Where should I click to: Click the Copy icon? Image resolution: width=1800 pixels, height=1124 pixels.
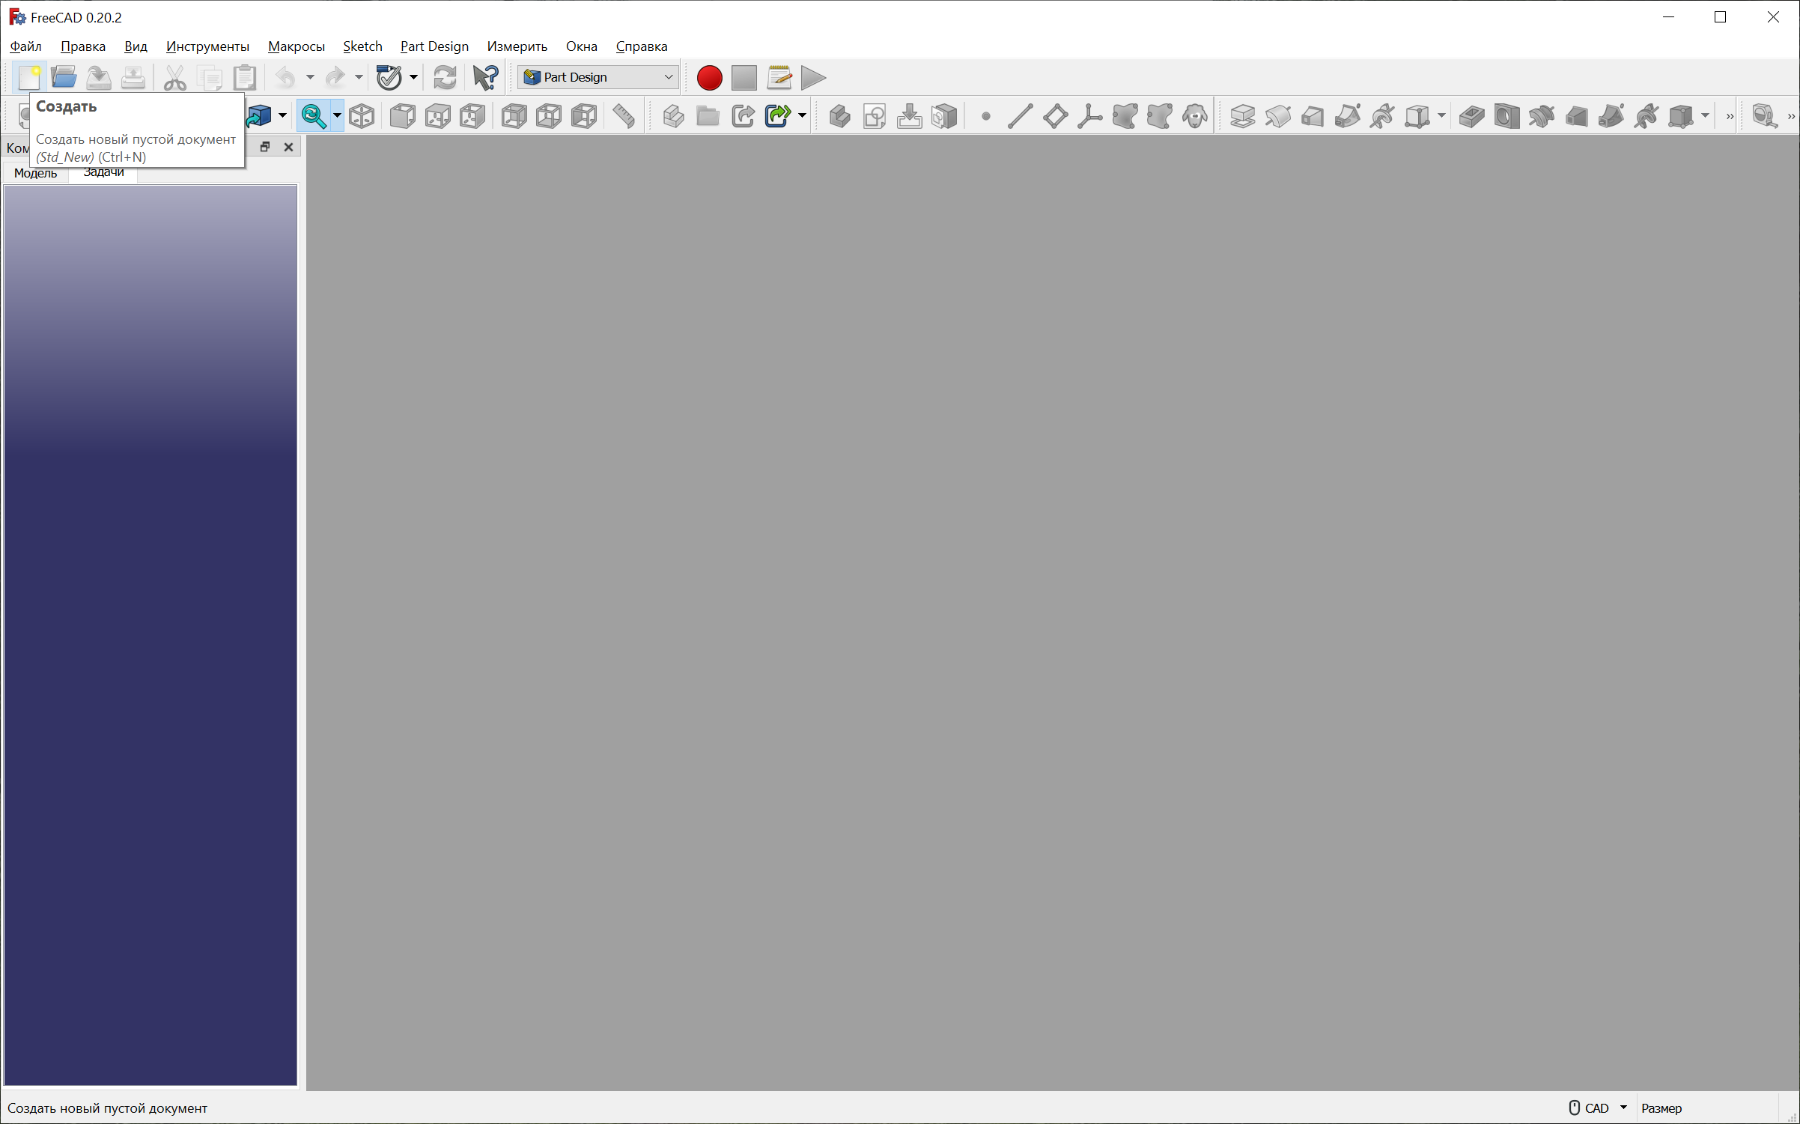click(x=210, y=77)
